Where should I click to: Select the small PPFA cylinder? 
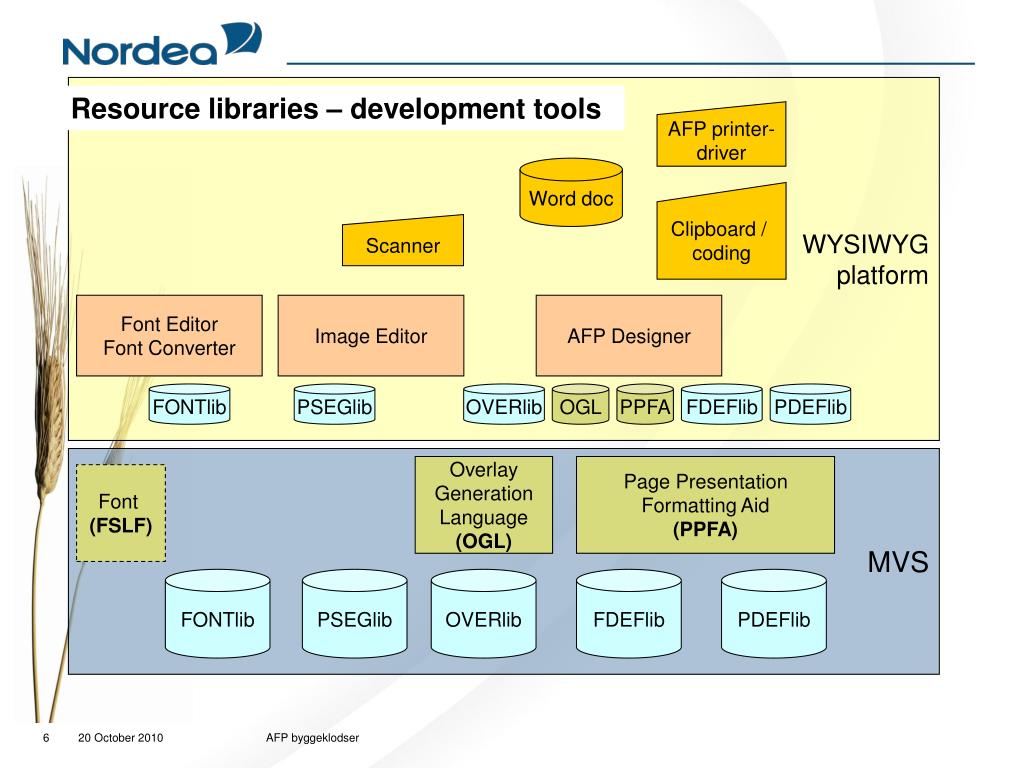[x=645, y=404]
